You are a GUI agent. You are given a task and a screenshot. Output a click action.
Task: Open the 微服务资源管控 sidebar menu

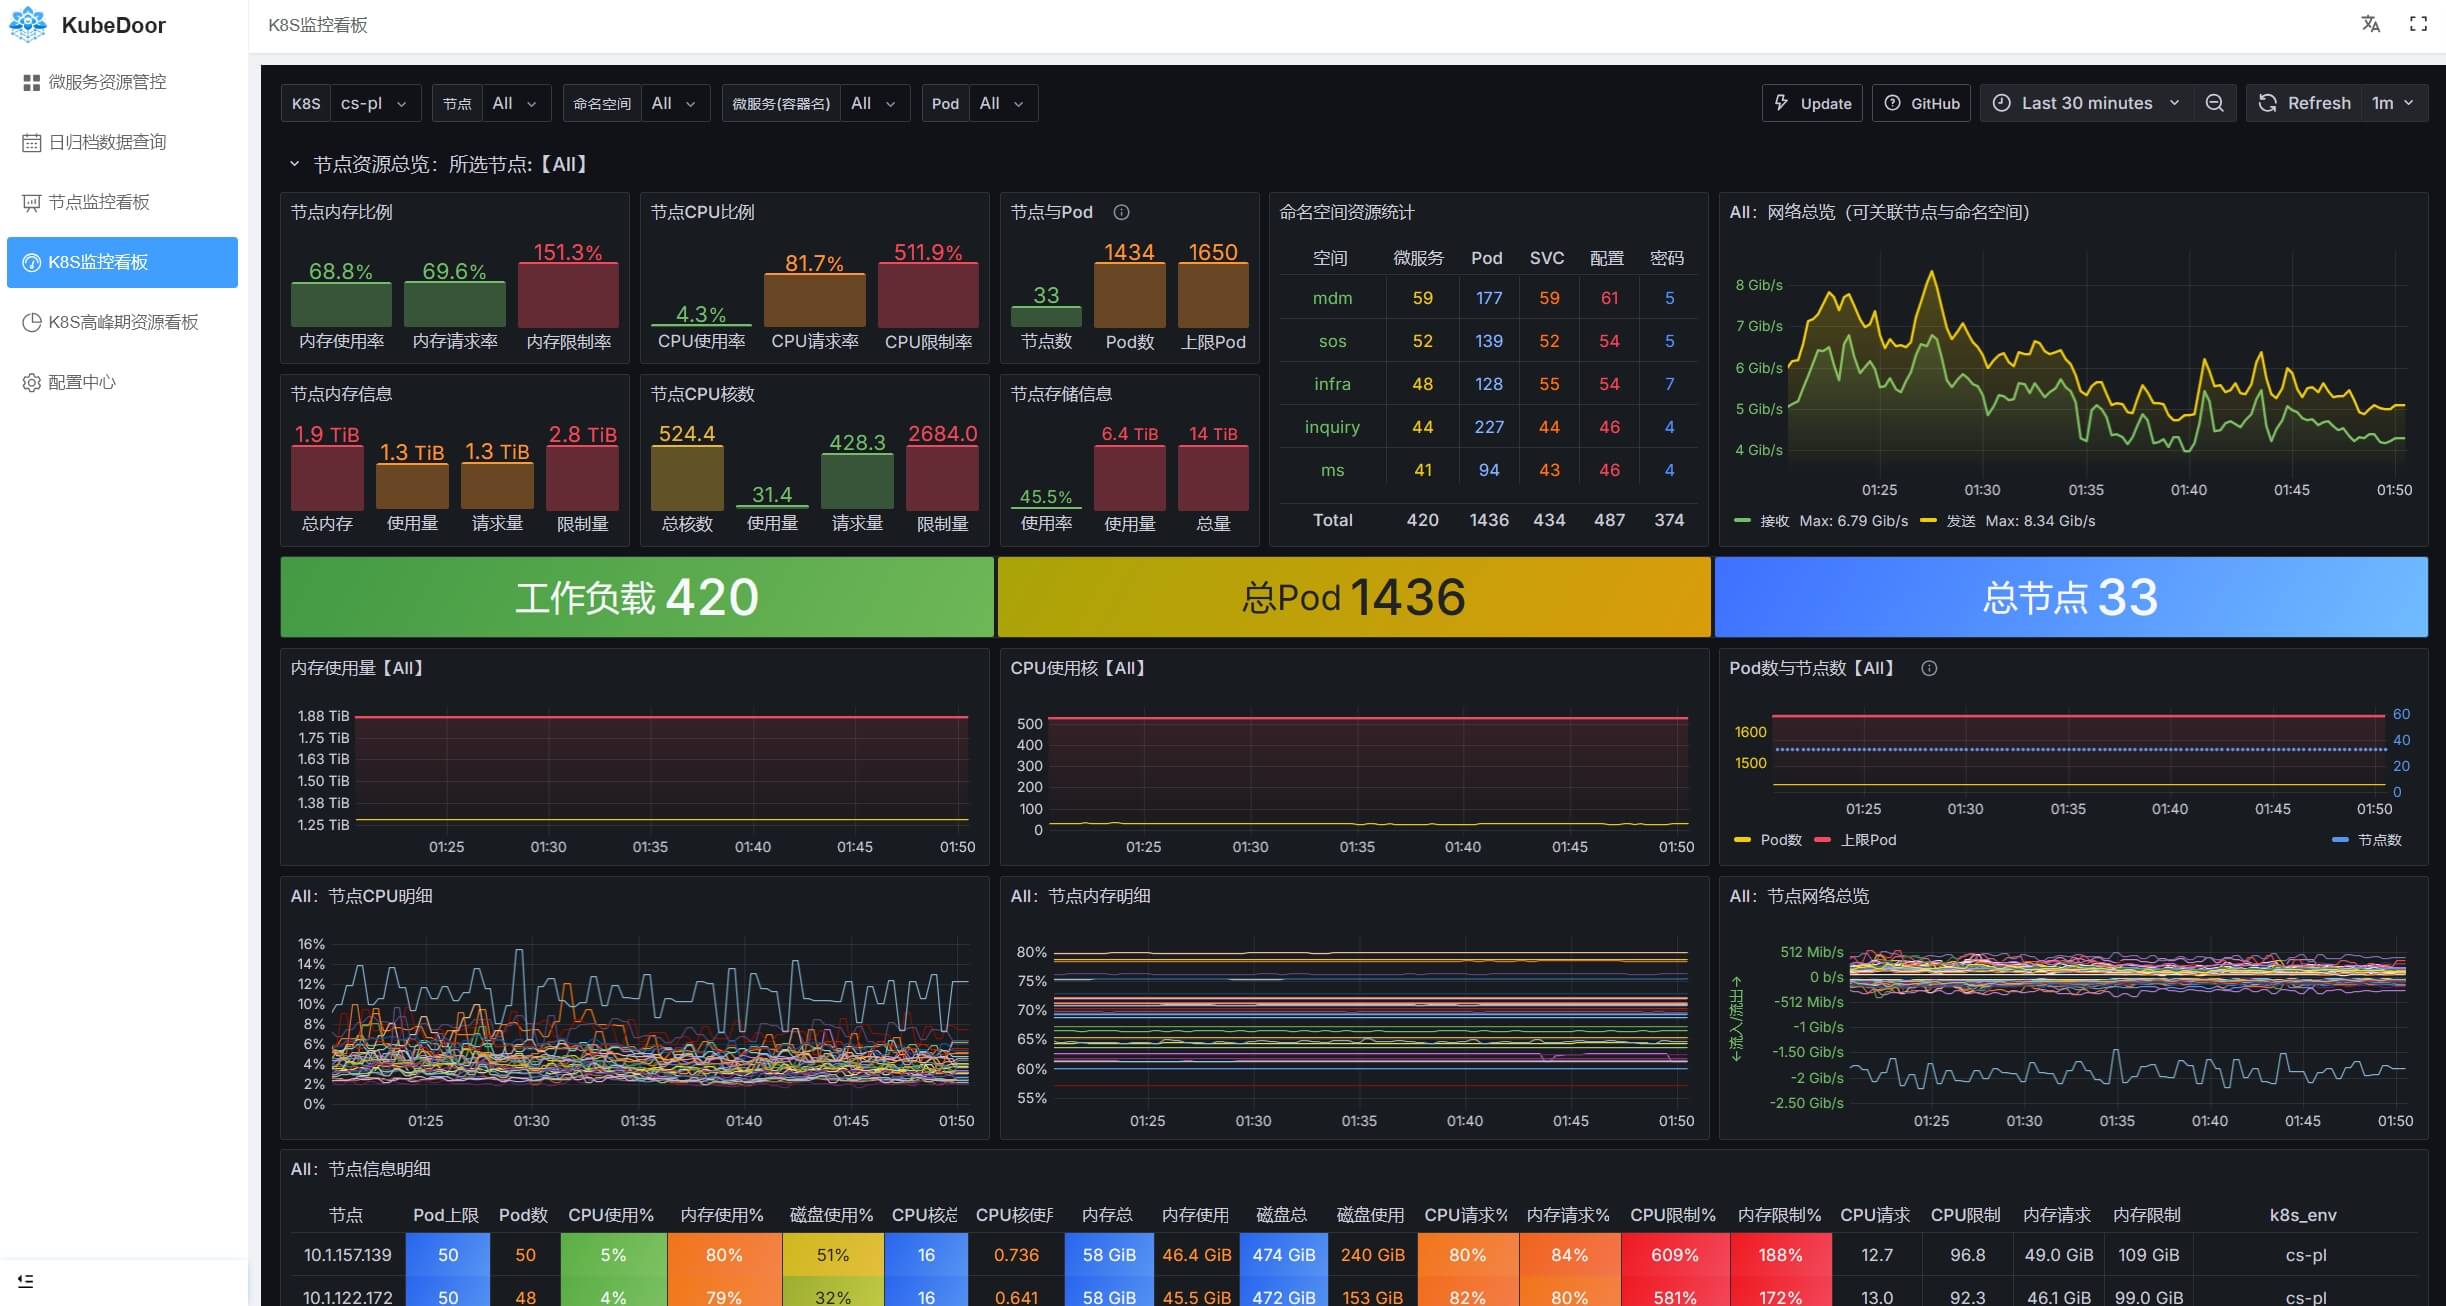122,82
